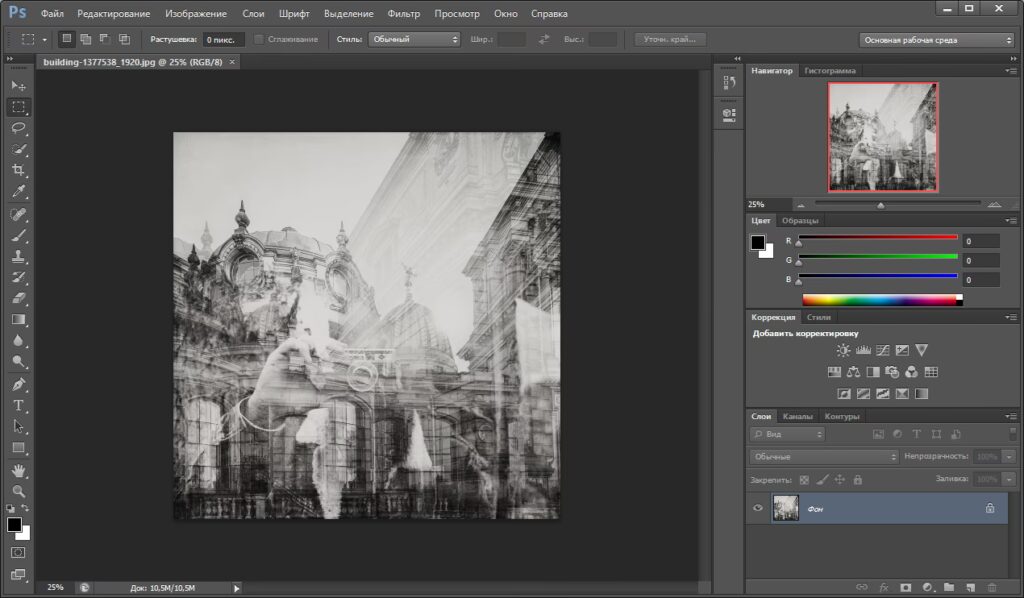The width and height of the screenshot is (1024, 598).
Task: Click the Brightness/Contrast adjustment icon
Action: [x=843, y=351]
